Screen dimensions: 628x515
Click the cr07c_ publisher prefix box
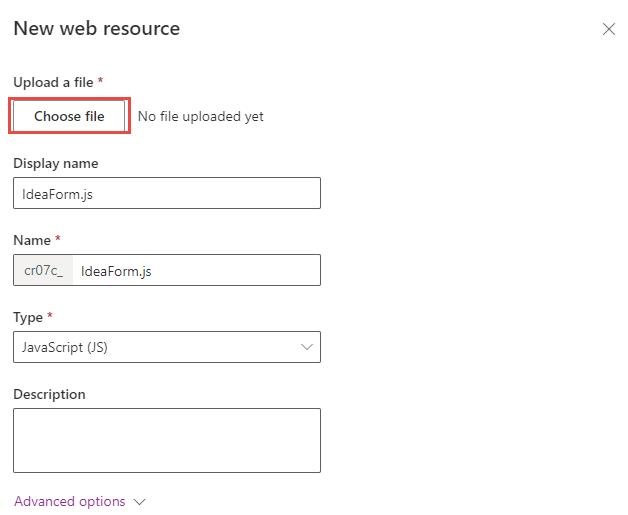[43, 270]
